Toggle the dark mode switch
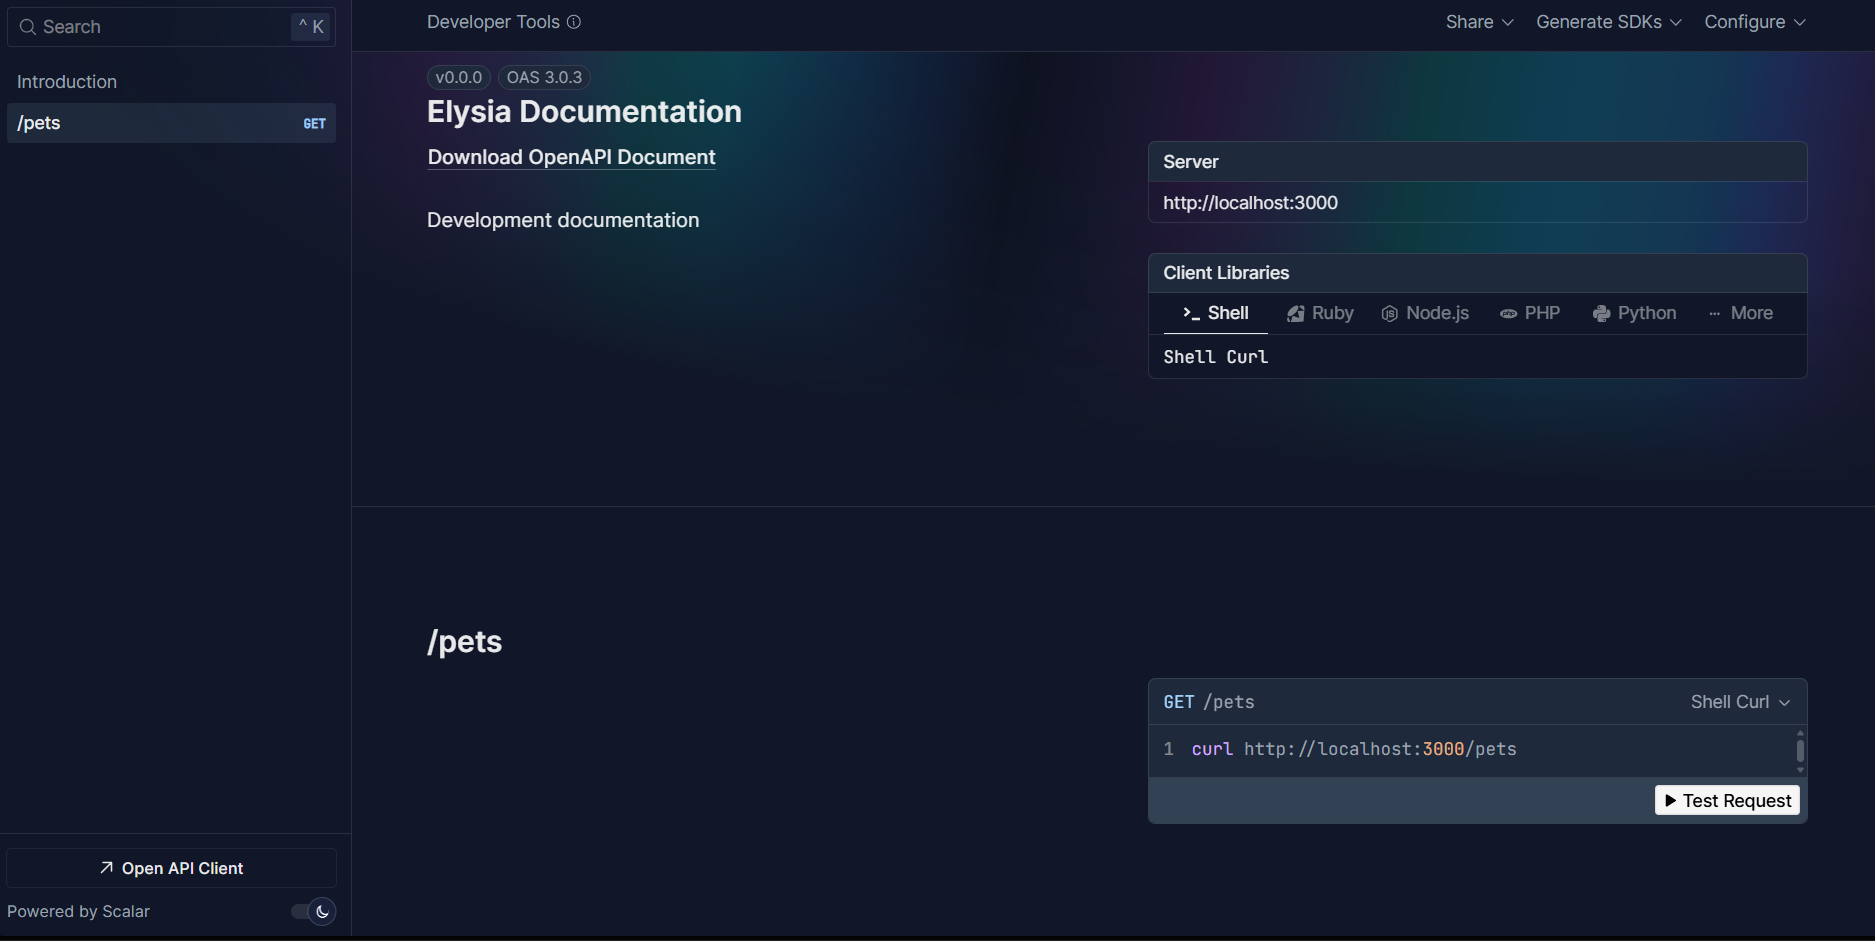This screenshot has height=941, width=1875. [x=311, y=911]
